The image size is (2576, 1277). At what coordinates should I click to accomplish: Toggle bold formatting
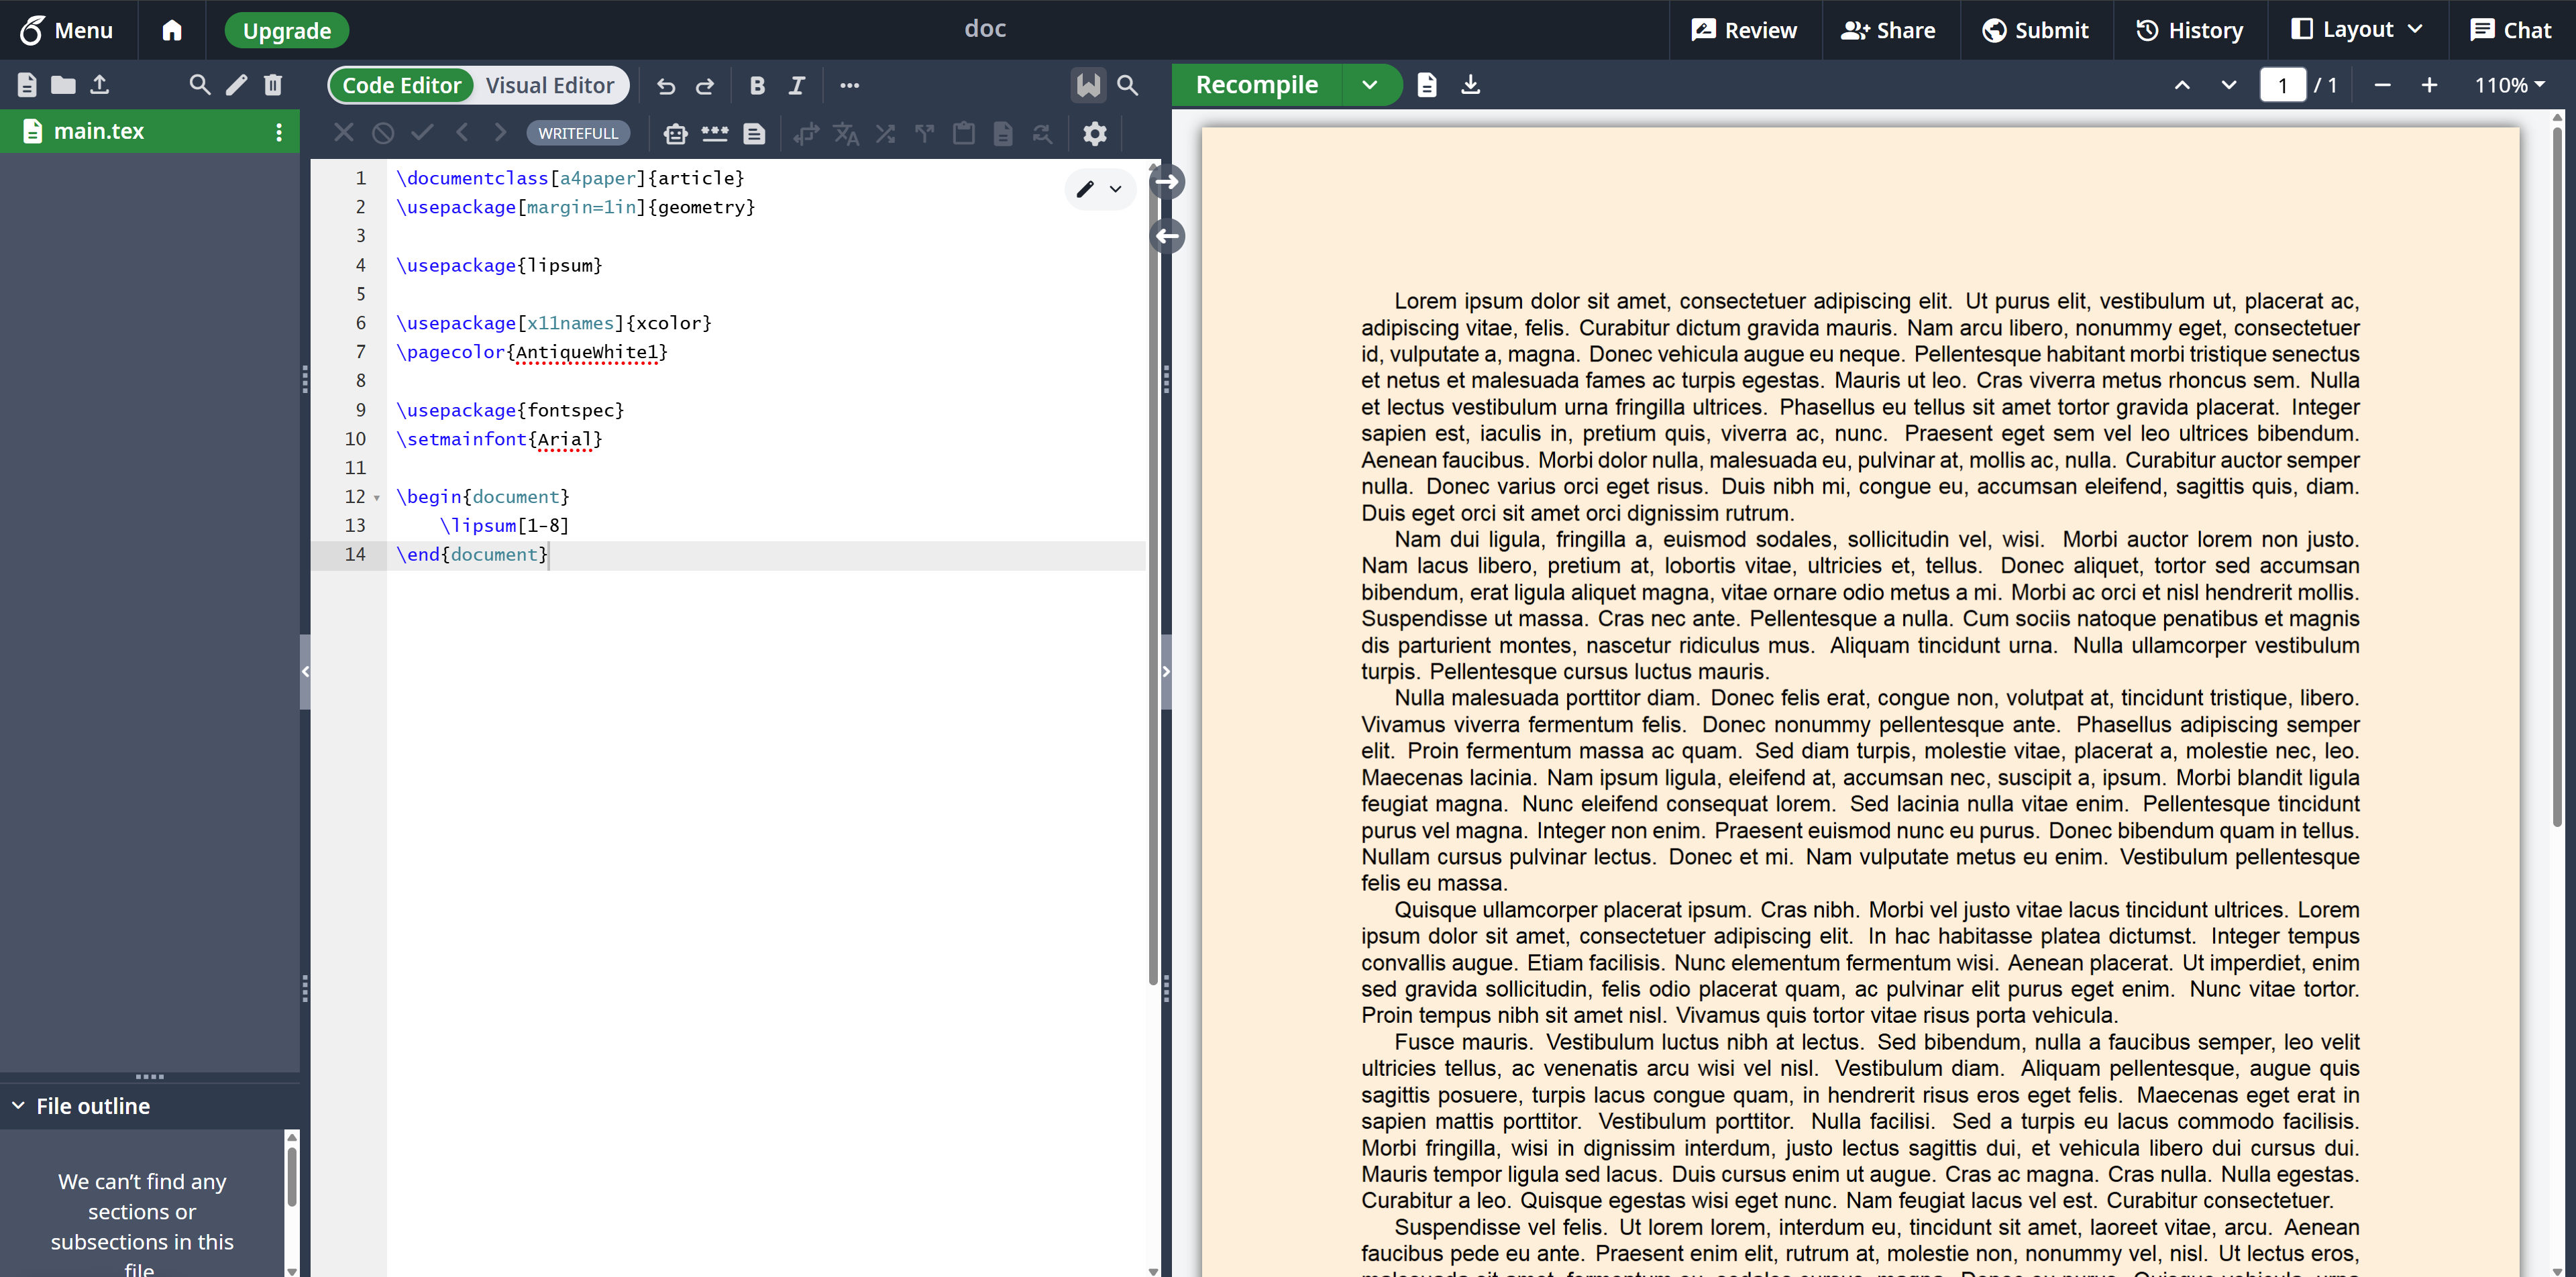(x=757, y=86)
